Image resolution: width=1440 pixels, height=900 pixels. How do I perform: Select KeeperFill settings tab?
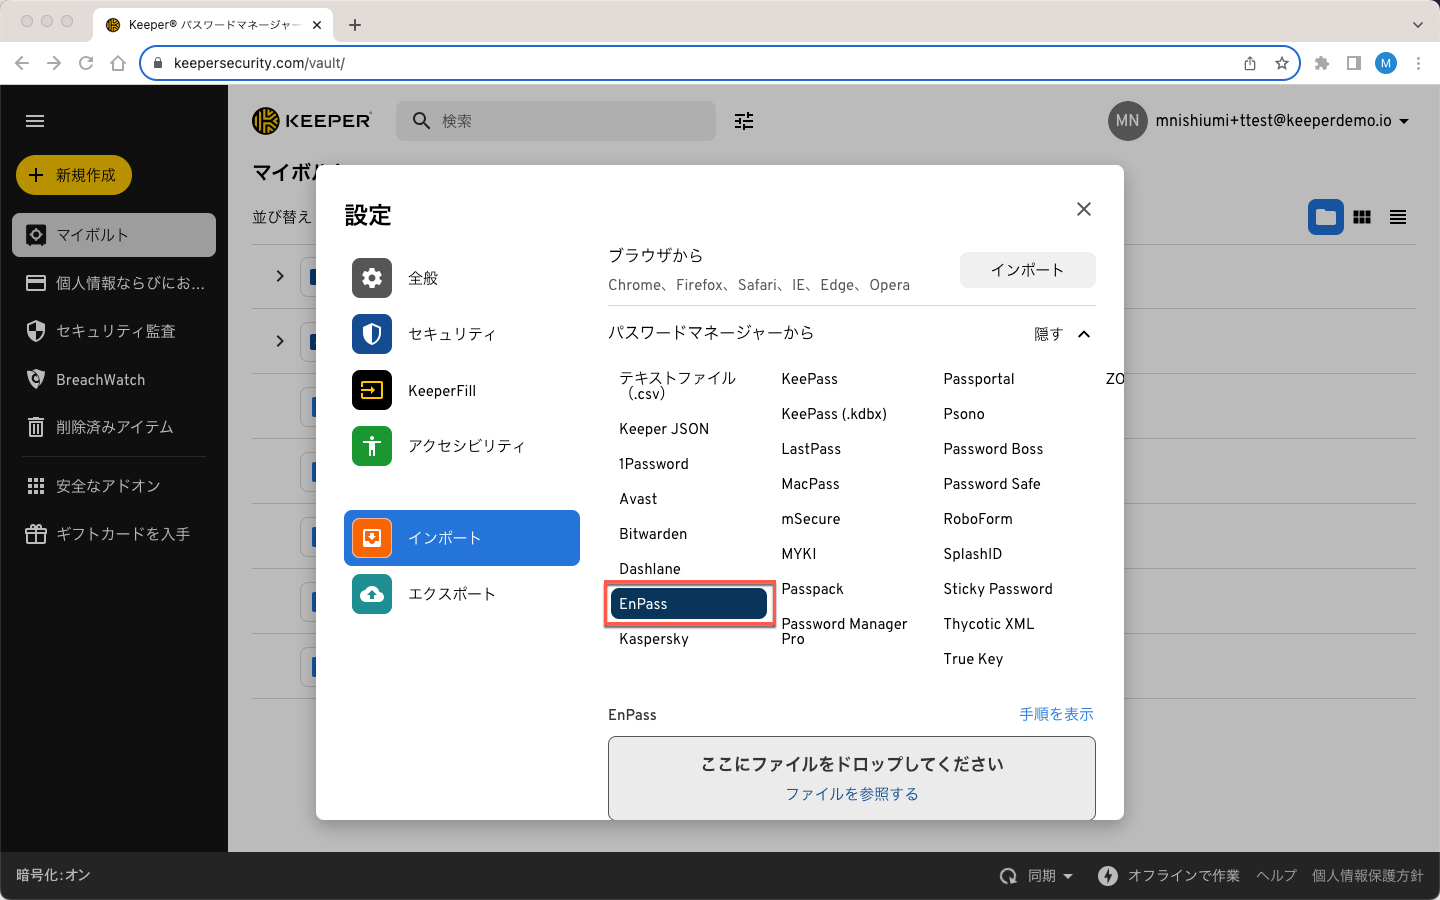[x=441, y=390]
